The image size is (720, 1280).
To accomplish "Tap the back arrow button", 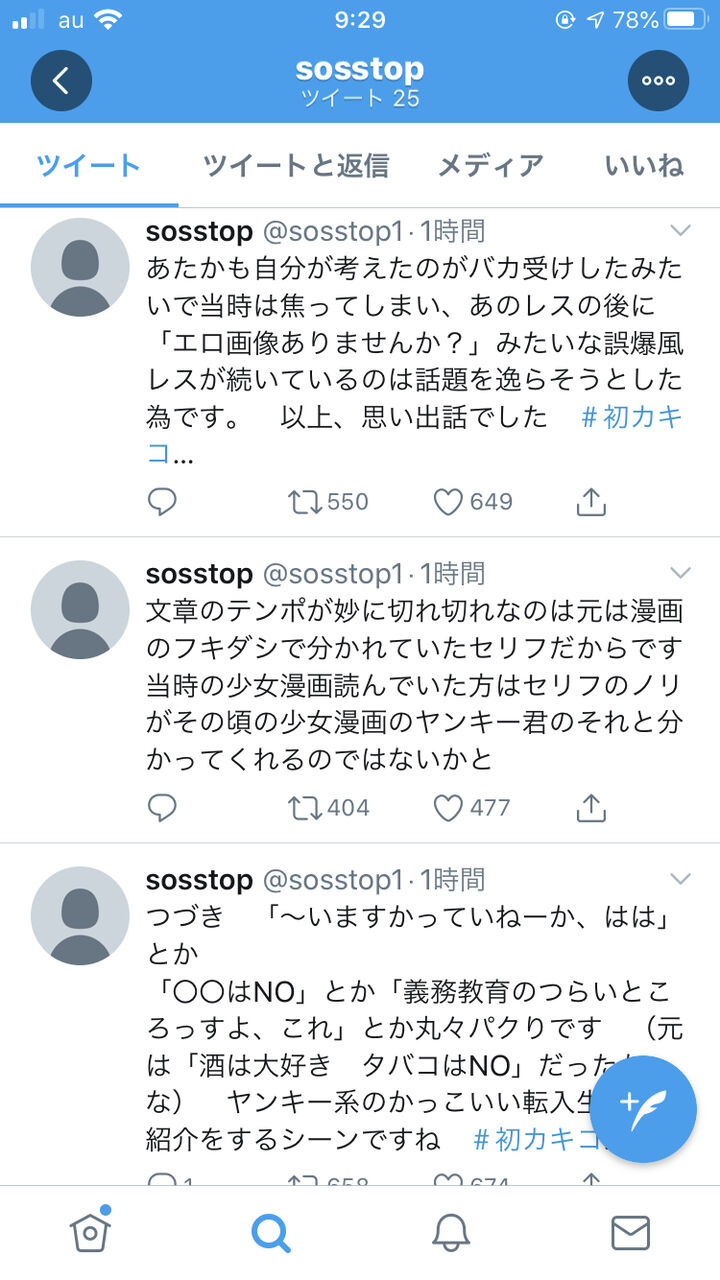I will [x=61, y=80].
